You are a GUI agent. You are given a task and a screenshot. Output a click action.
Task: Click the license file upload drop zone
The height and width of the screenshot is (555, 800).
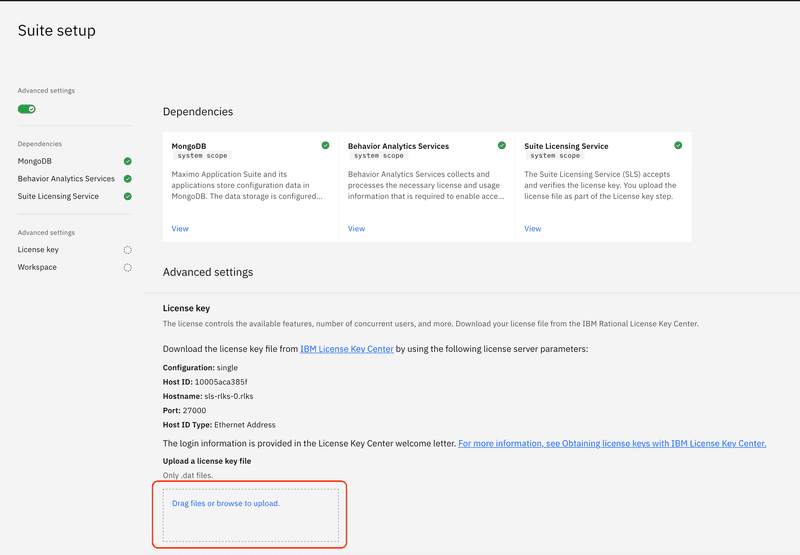pos(251,515)
